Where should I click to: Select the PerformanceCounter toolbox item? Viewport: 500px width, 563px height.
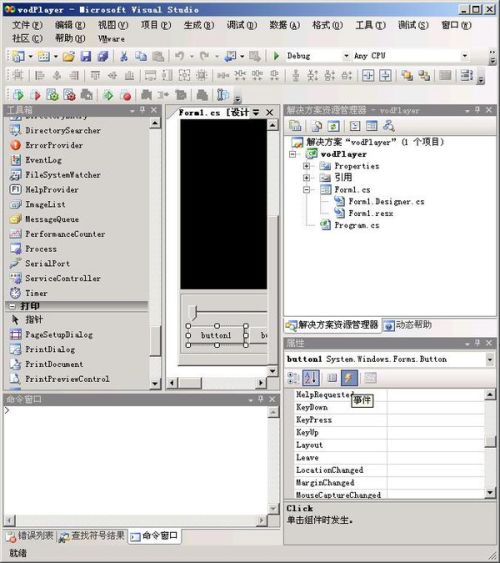58,234
